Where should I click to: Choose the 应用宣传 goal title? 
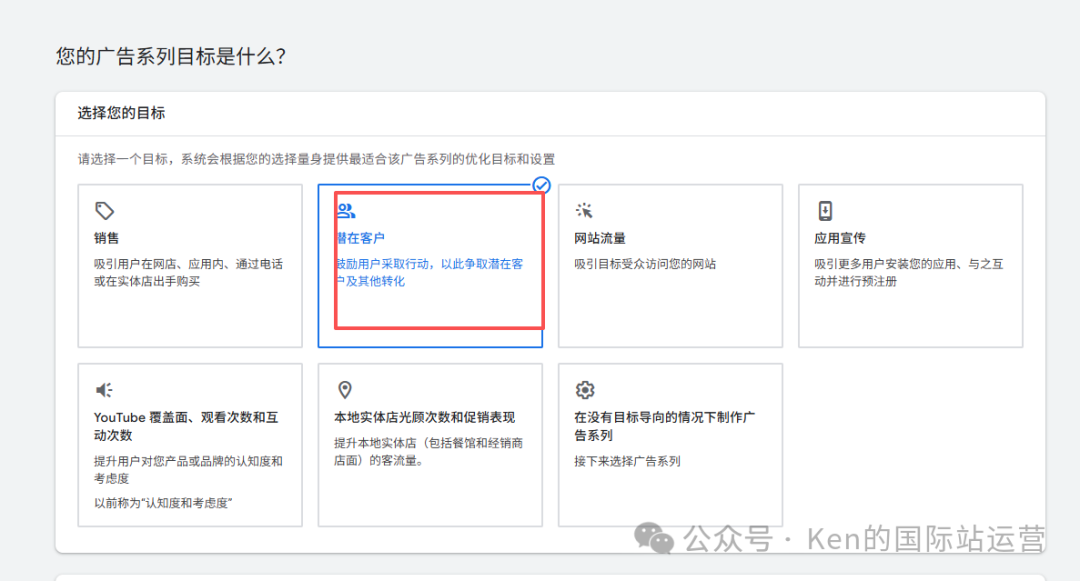(x=840, y=238)
